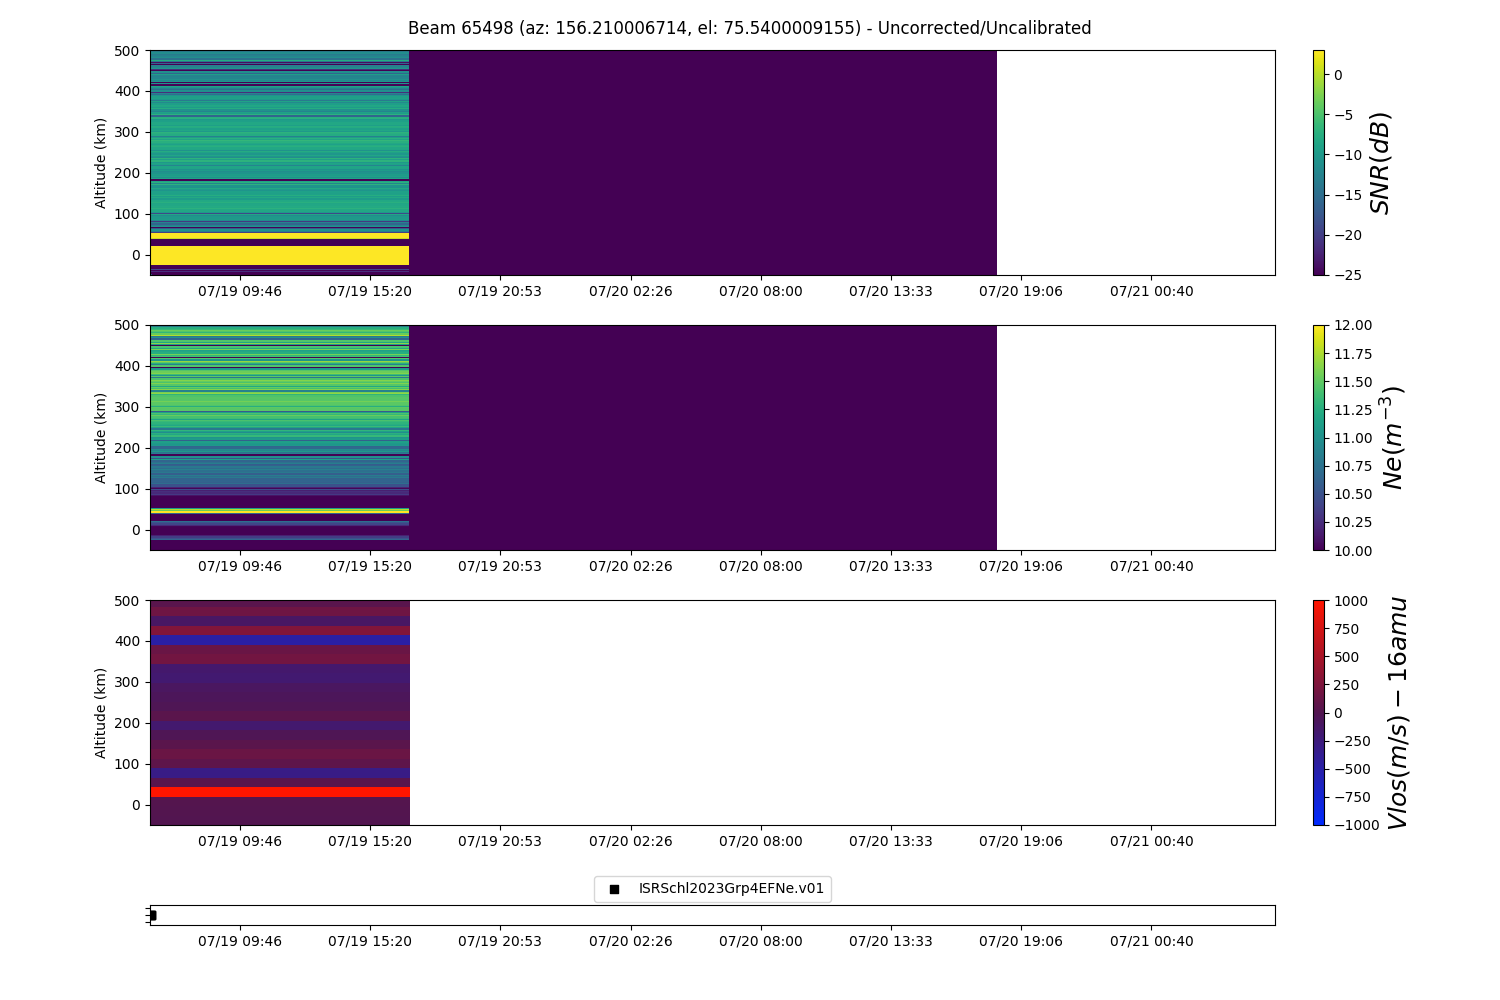Viewport: 1500px width, 1000px height.
Task: Click the yellow-green line in the Ne plot
Action: [x=280, y=510]
